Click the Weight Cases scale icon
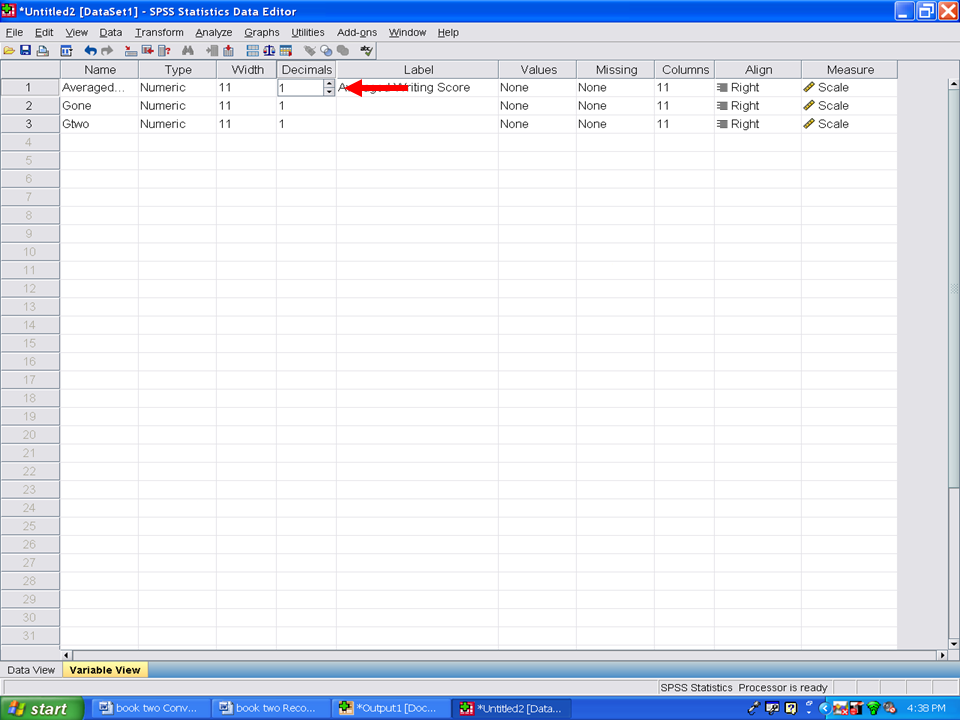The width and height of the screenshot is (960, 720). pos(269,50)
